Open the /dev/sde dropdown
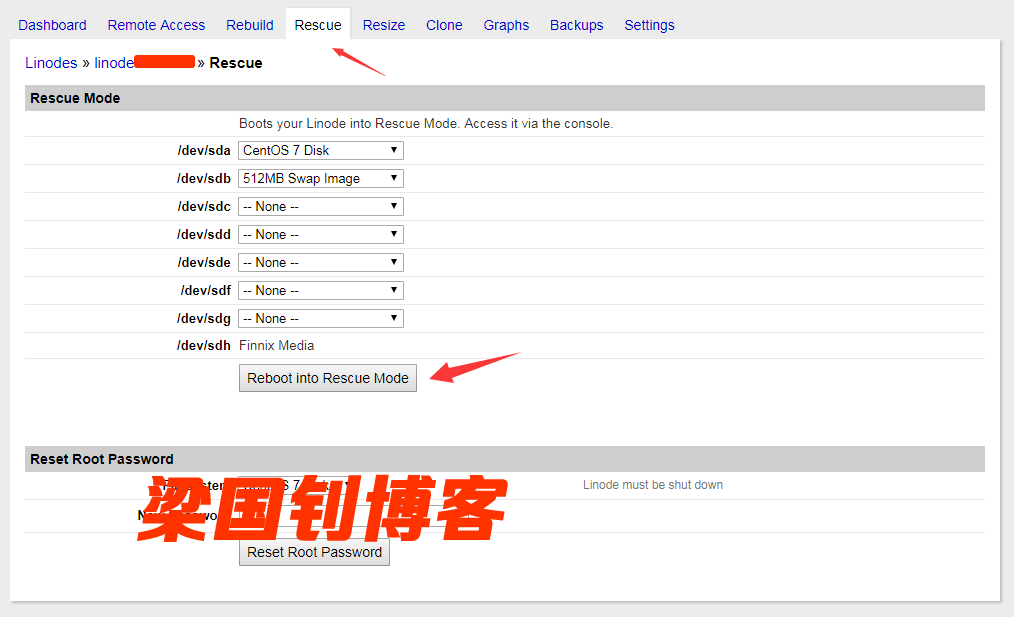Image resolution: width=1014 pixels, height=617 pixels. (321, 263)
